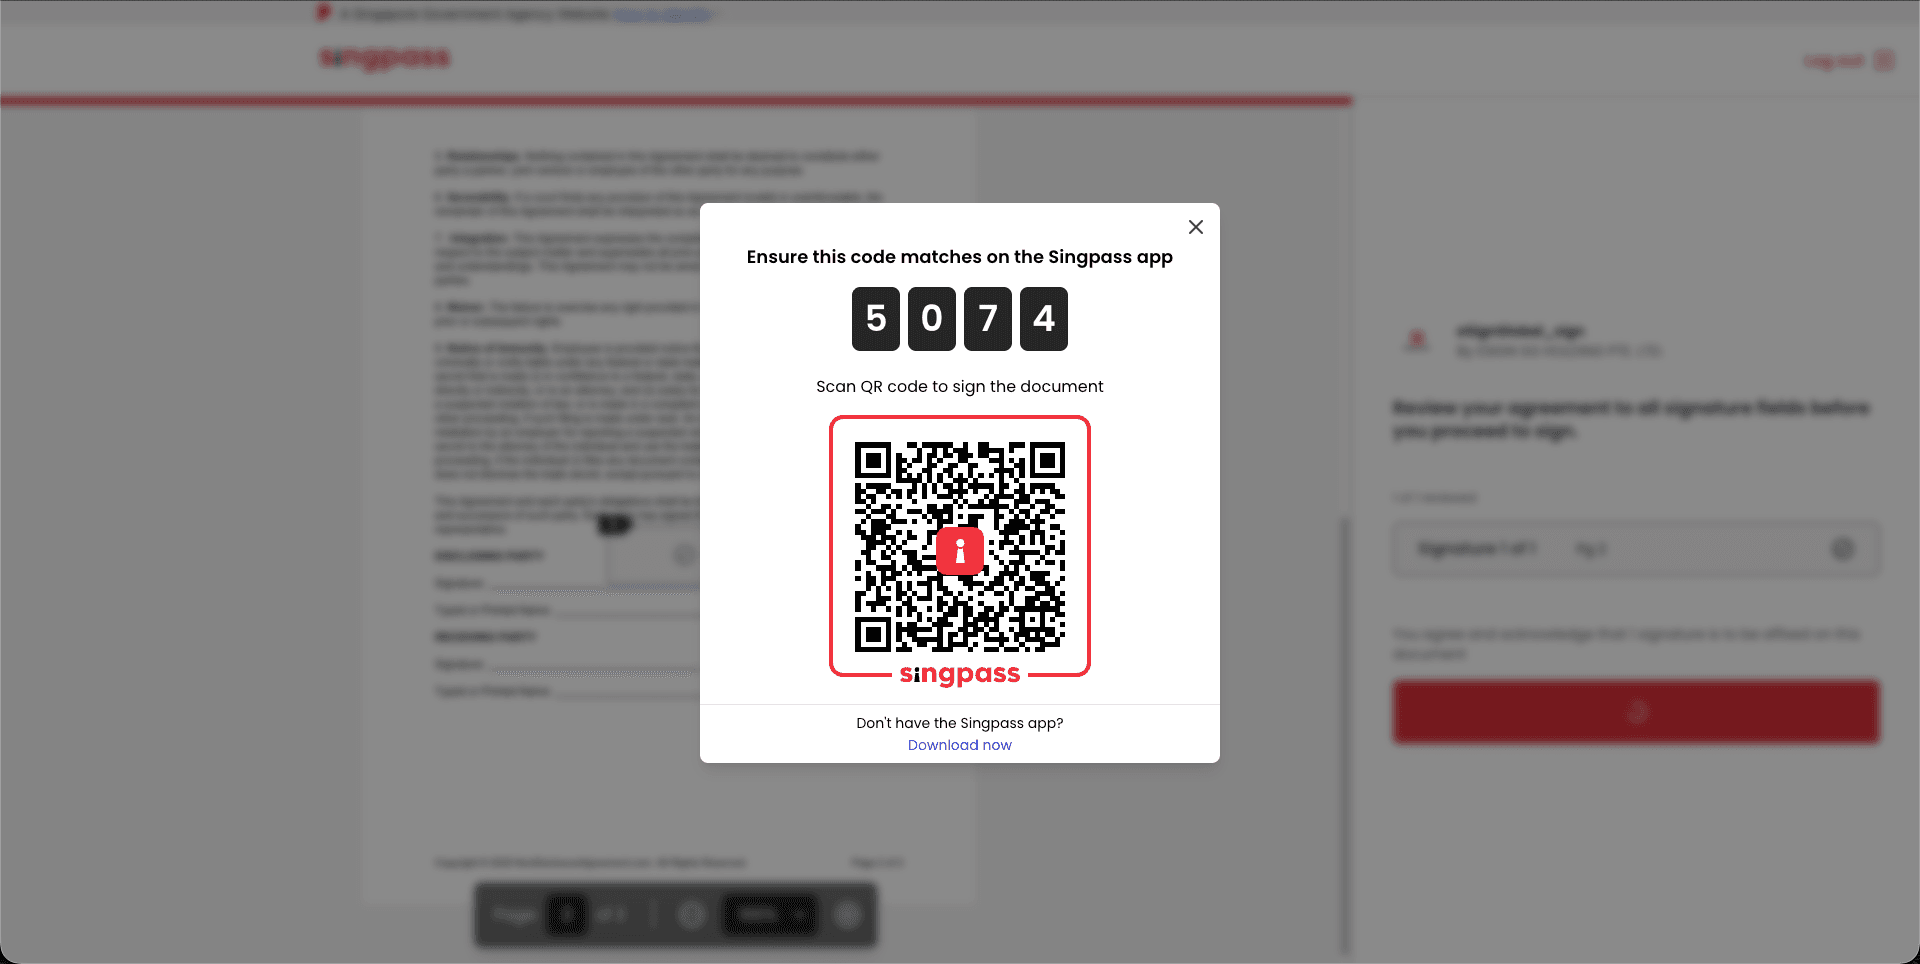Click the Download now link
The image size is (1920, 964).
pyautogui.click(x=960, y=745)
